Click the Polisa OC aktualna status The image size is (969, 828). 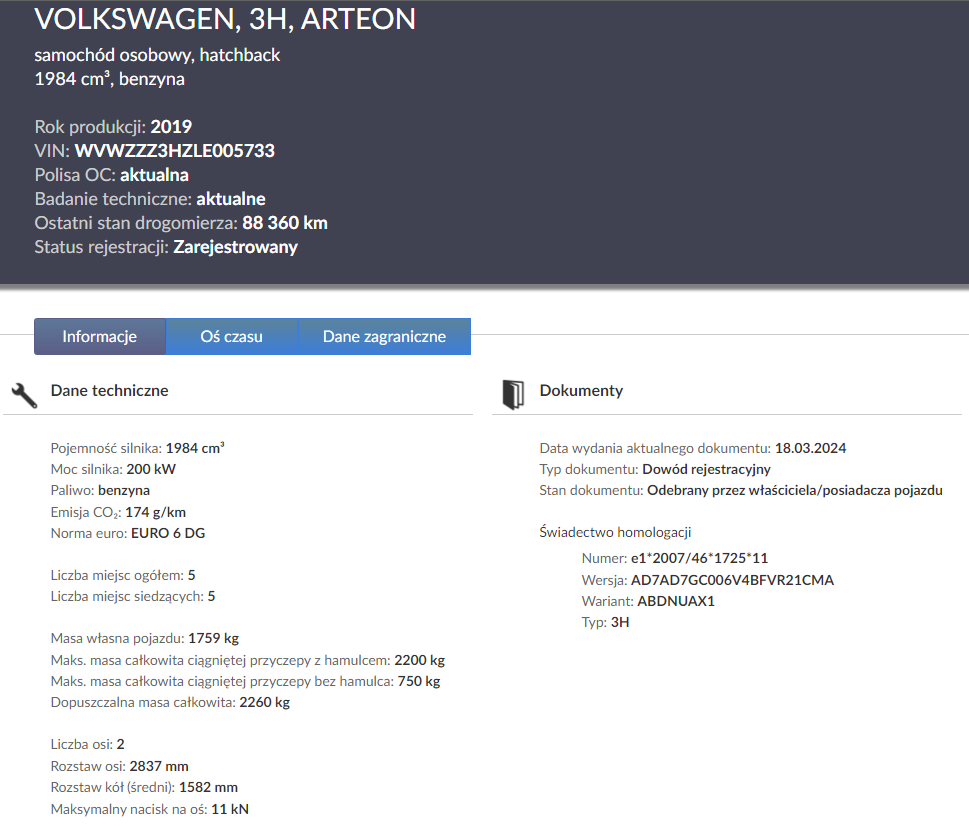(x=154, y=175)
